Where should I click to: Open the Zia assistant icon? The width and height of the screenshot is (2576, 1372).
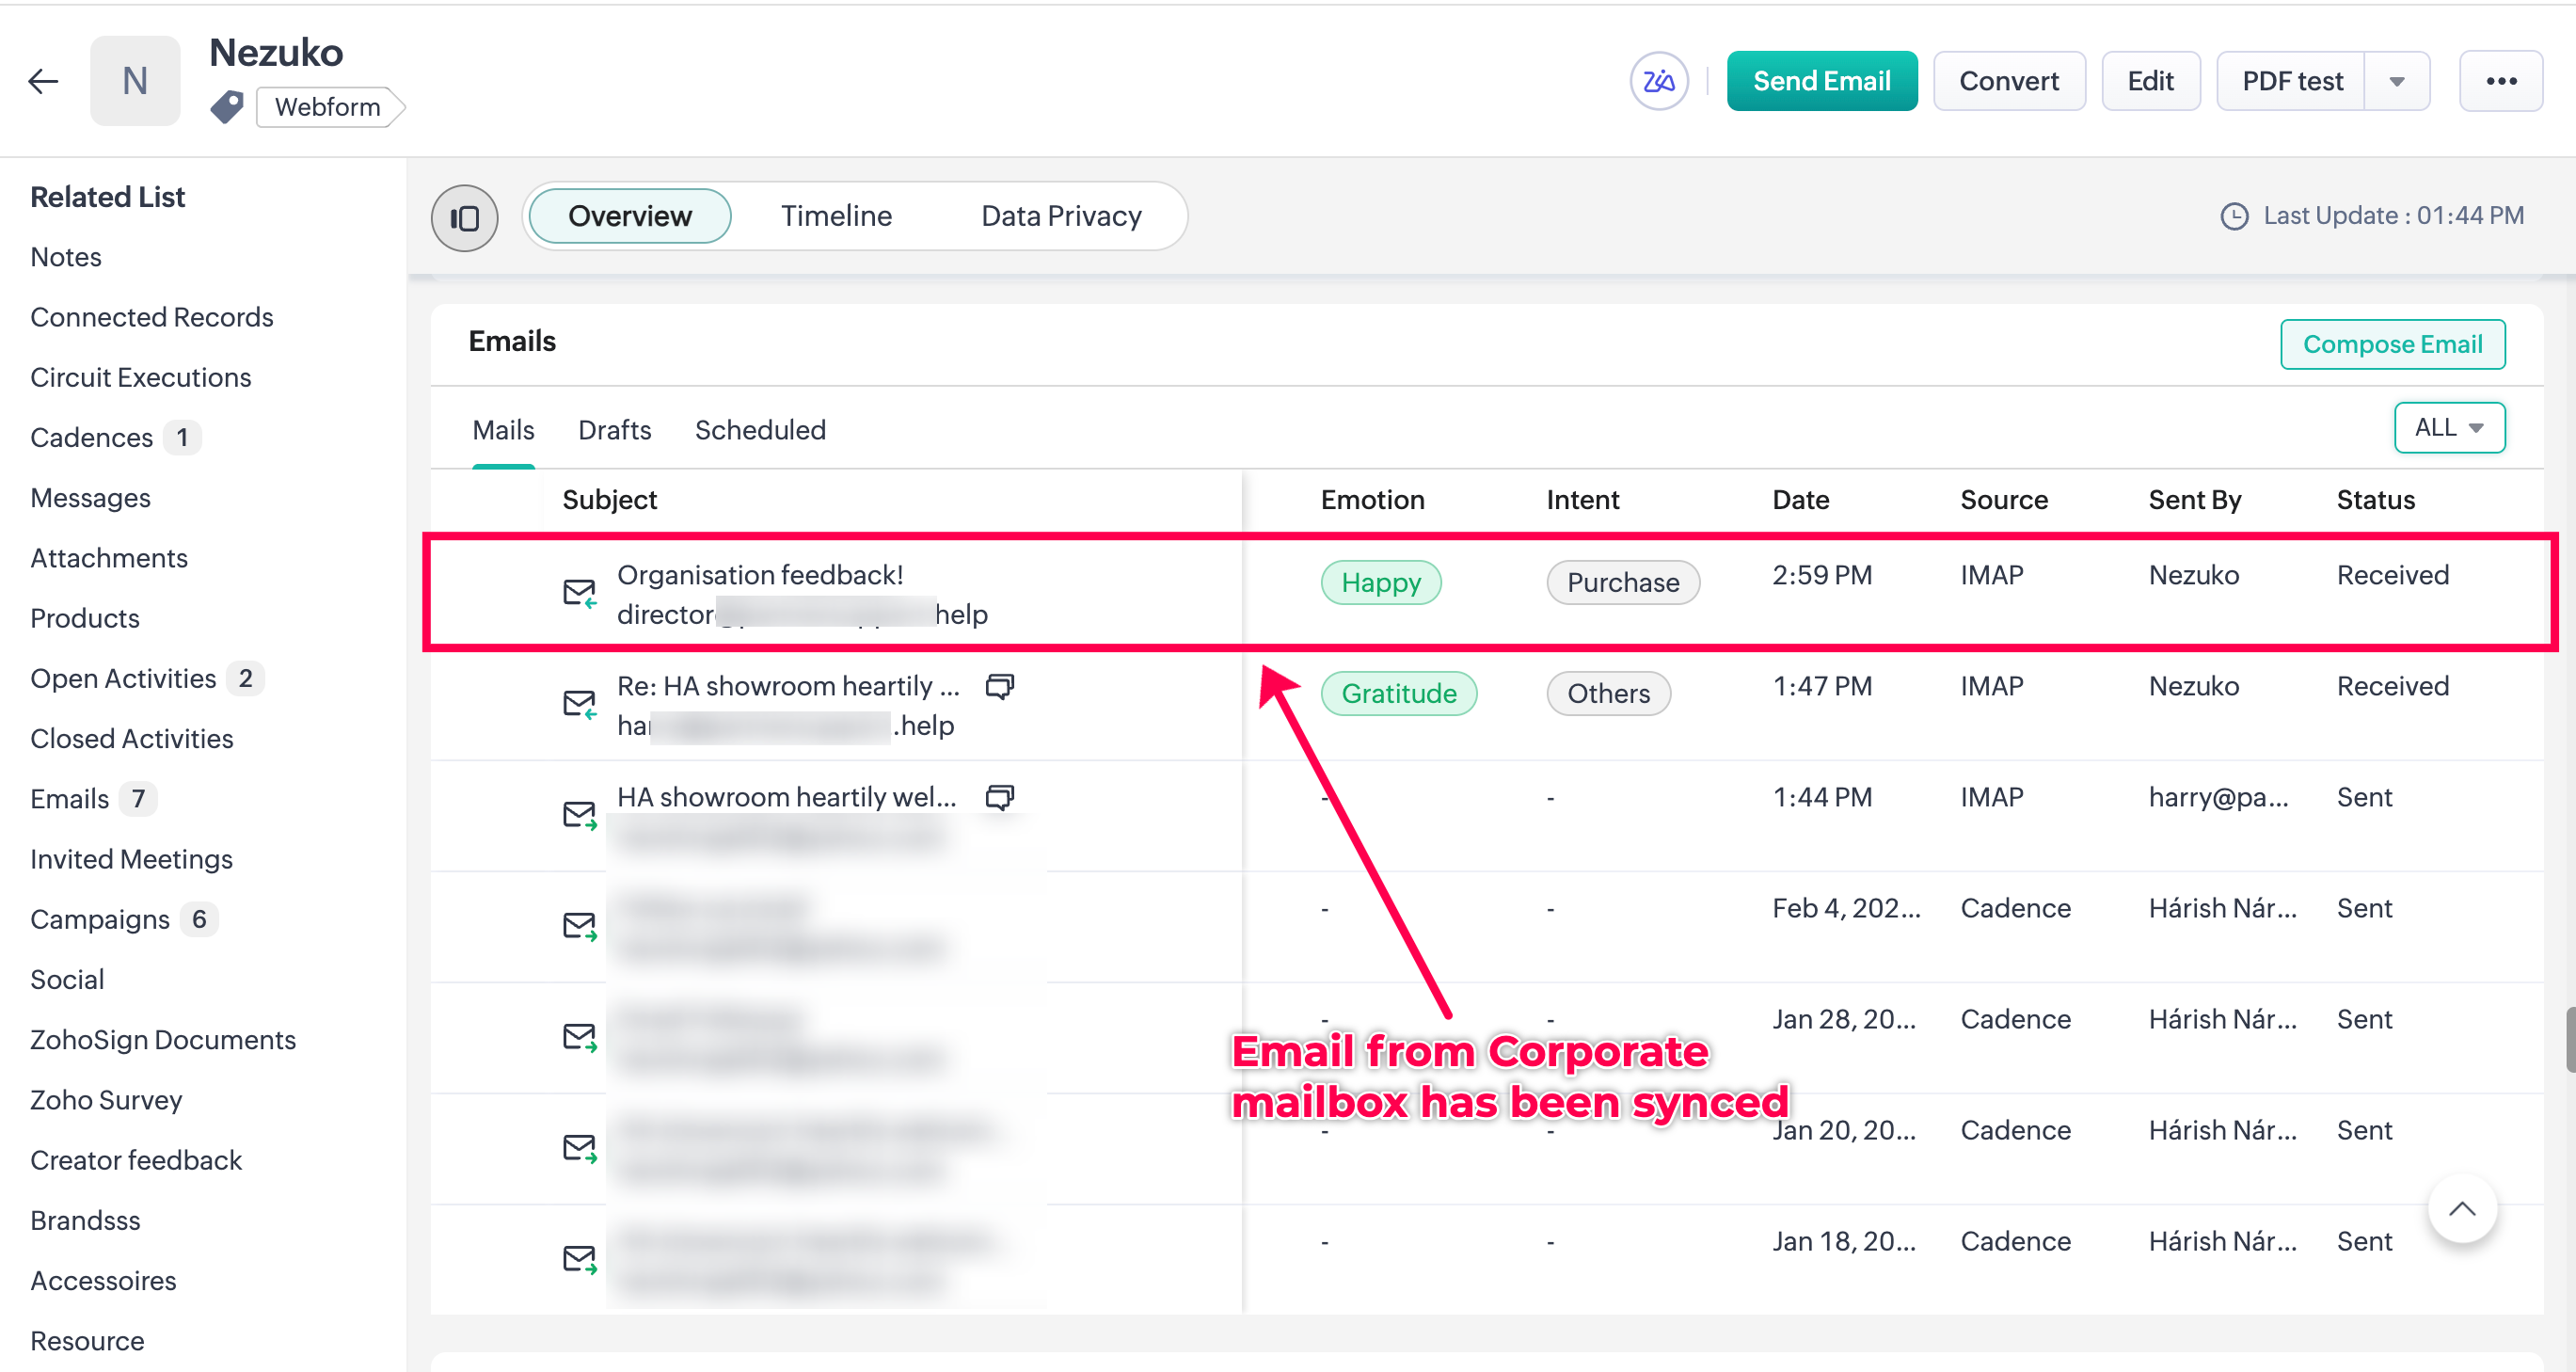point(1658,81)
